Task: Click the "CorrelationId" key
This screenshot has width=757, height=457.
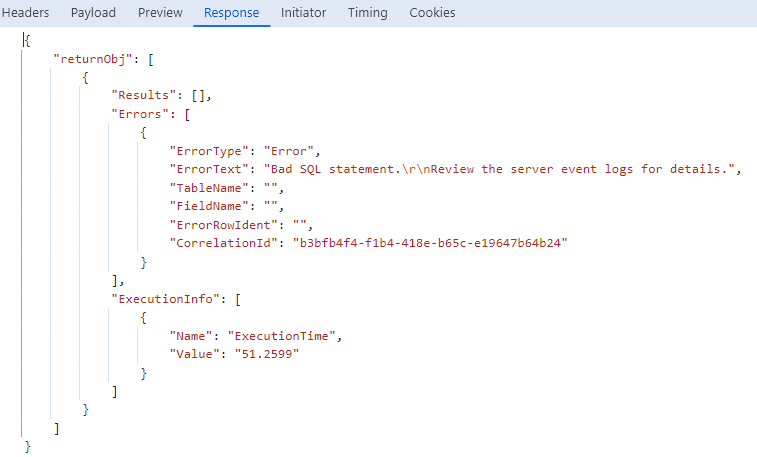Action: (223, 243)
